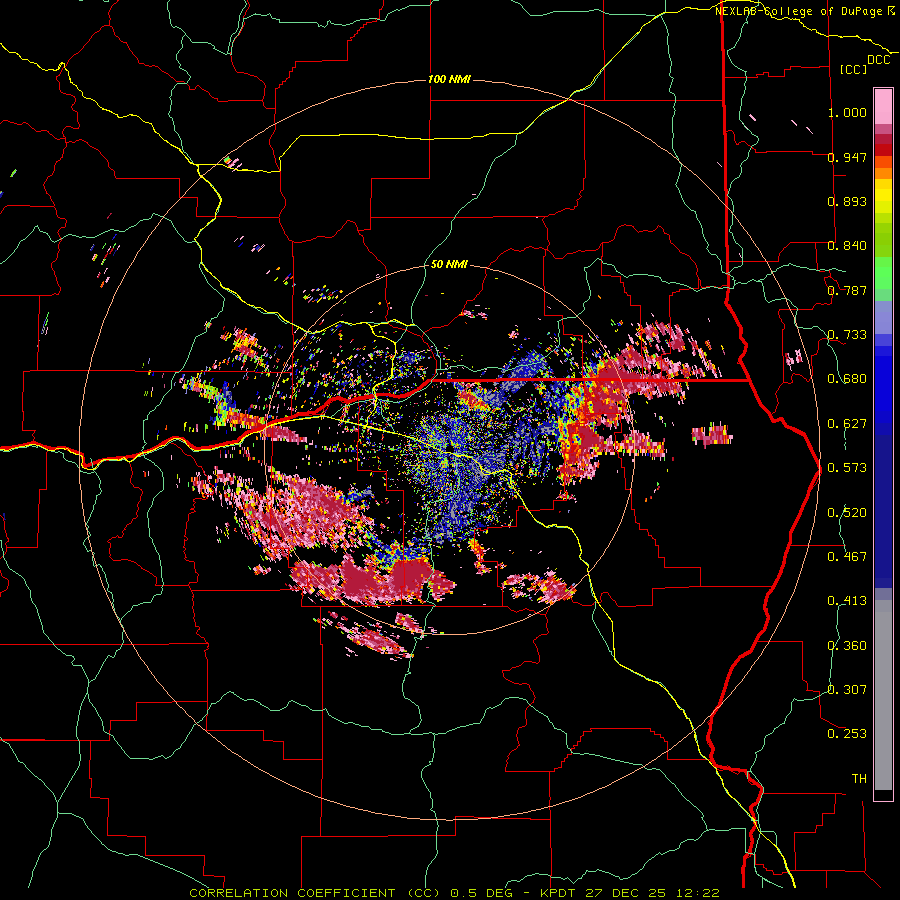Viewport: 900px width, 900px height.
Task: Click the 0.787 color scale value
Action: [847, 290]
